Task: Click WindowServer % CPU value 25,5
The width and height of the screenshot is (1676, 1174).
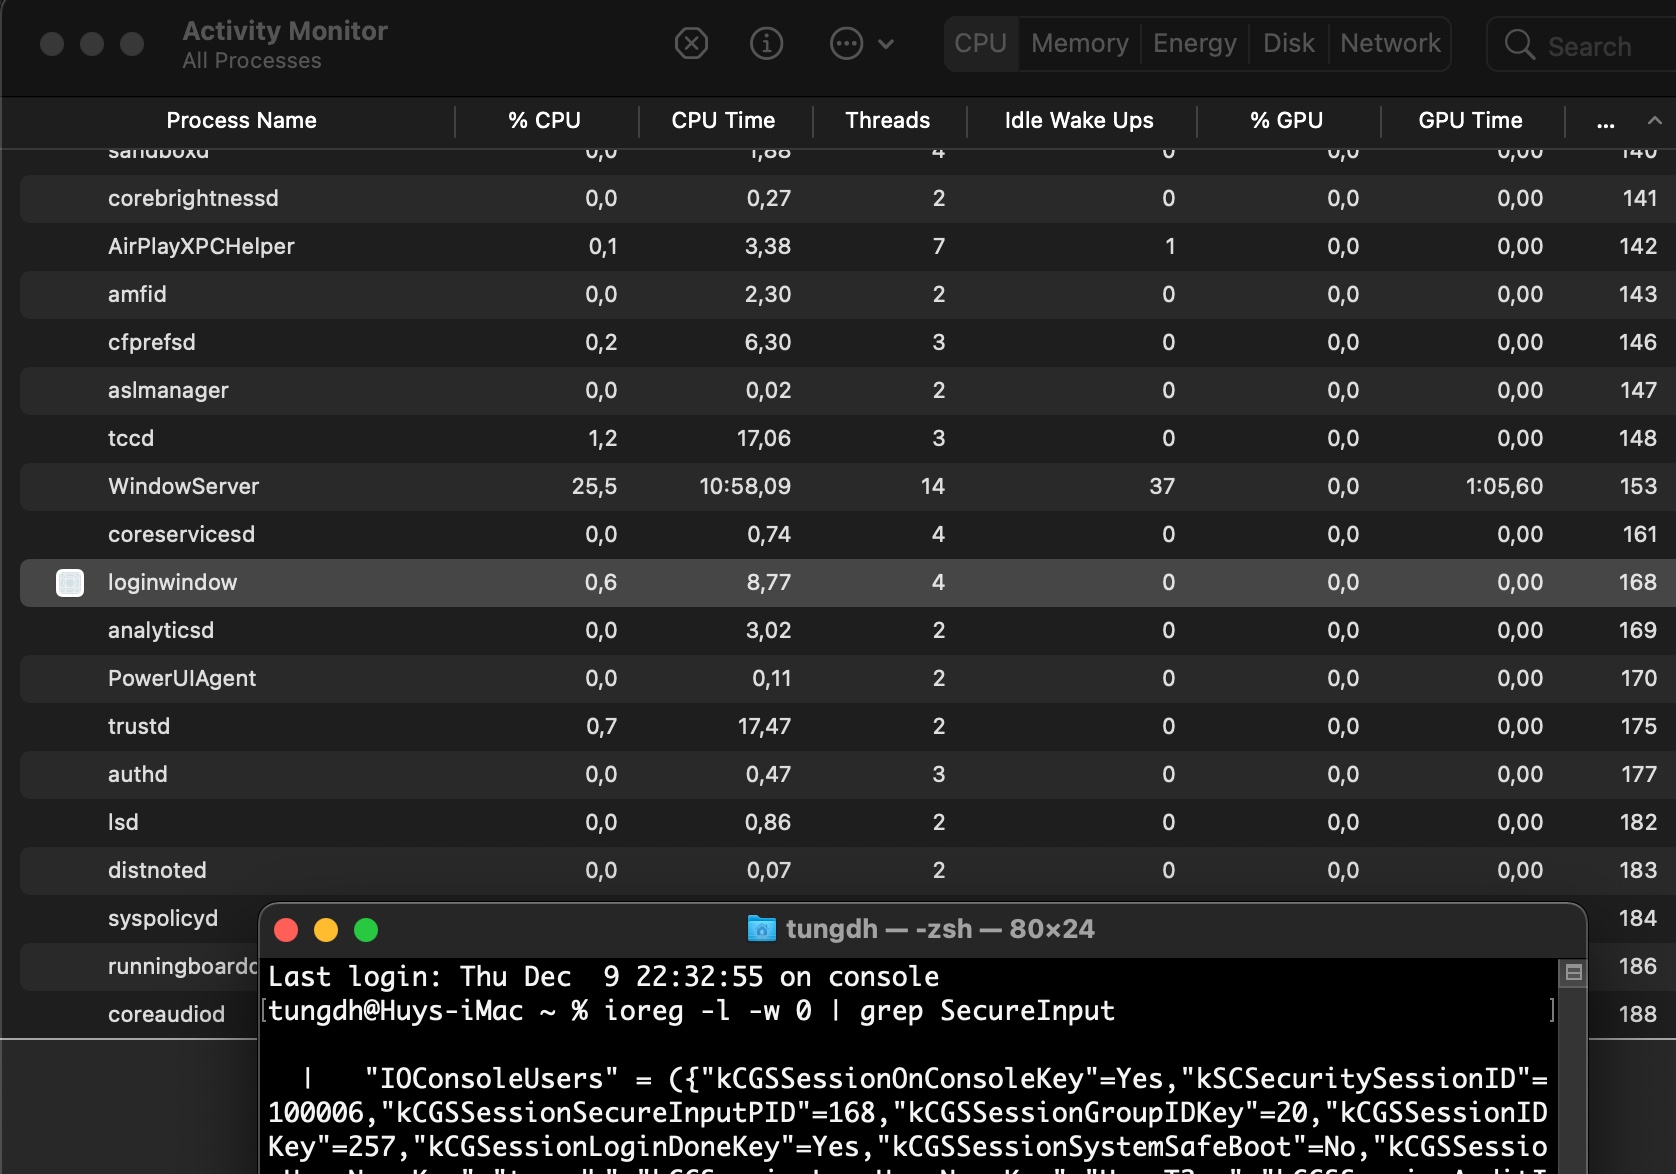Action: [x=594, y=486]
